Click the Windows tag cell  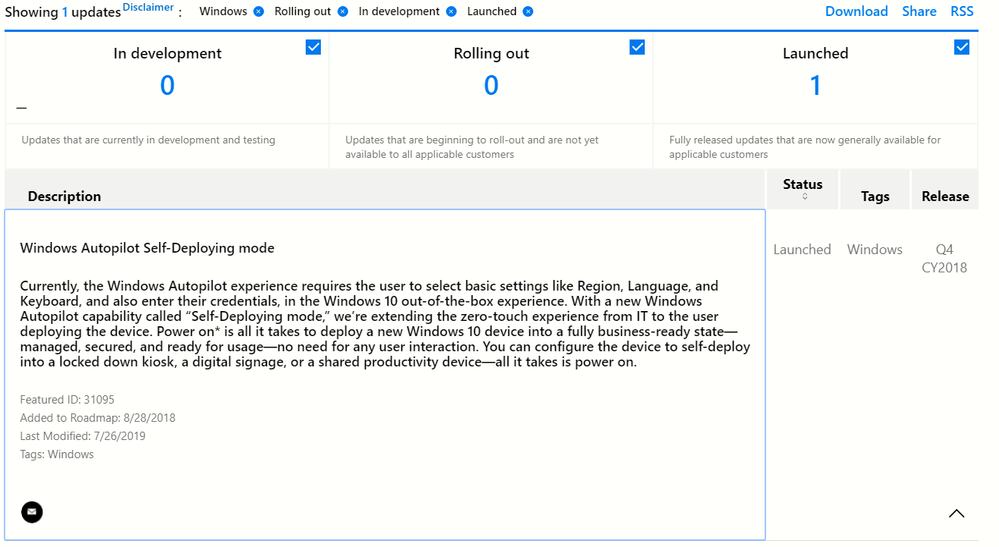[874, 250]
